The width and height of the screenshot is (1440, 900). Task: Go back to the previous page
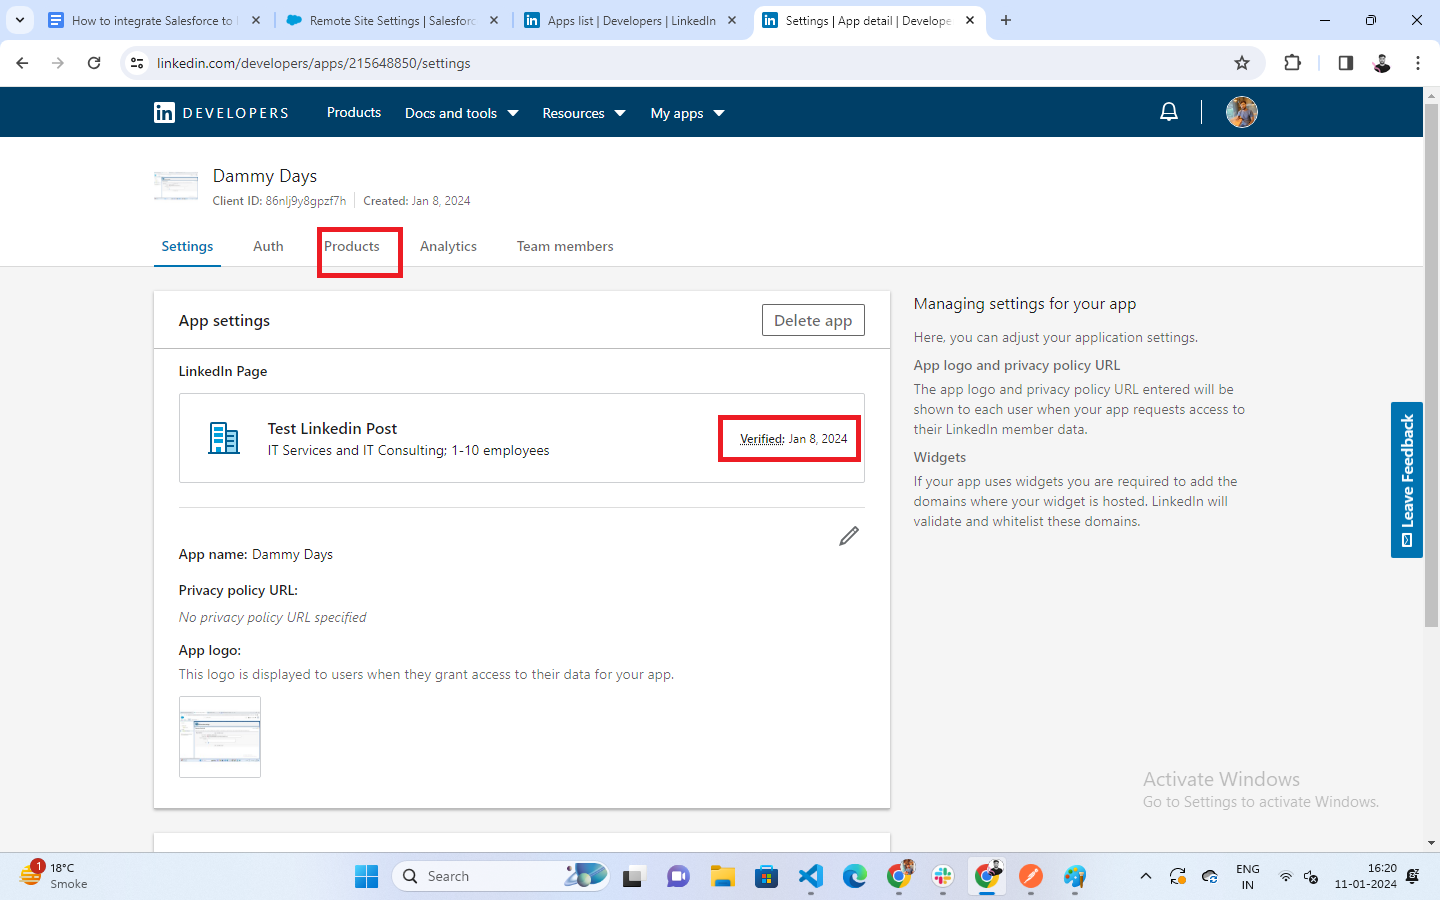pos(22,63)
